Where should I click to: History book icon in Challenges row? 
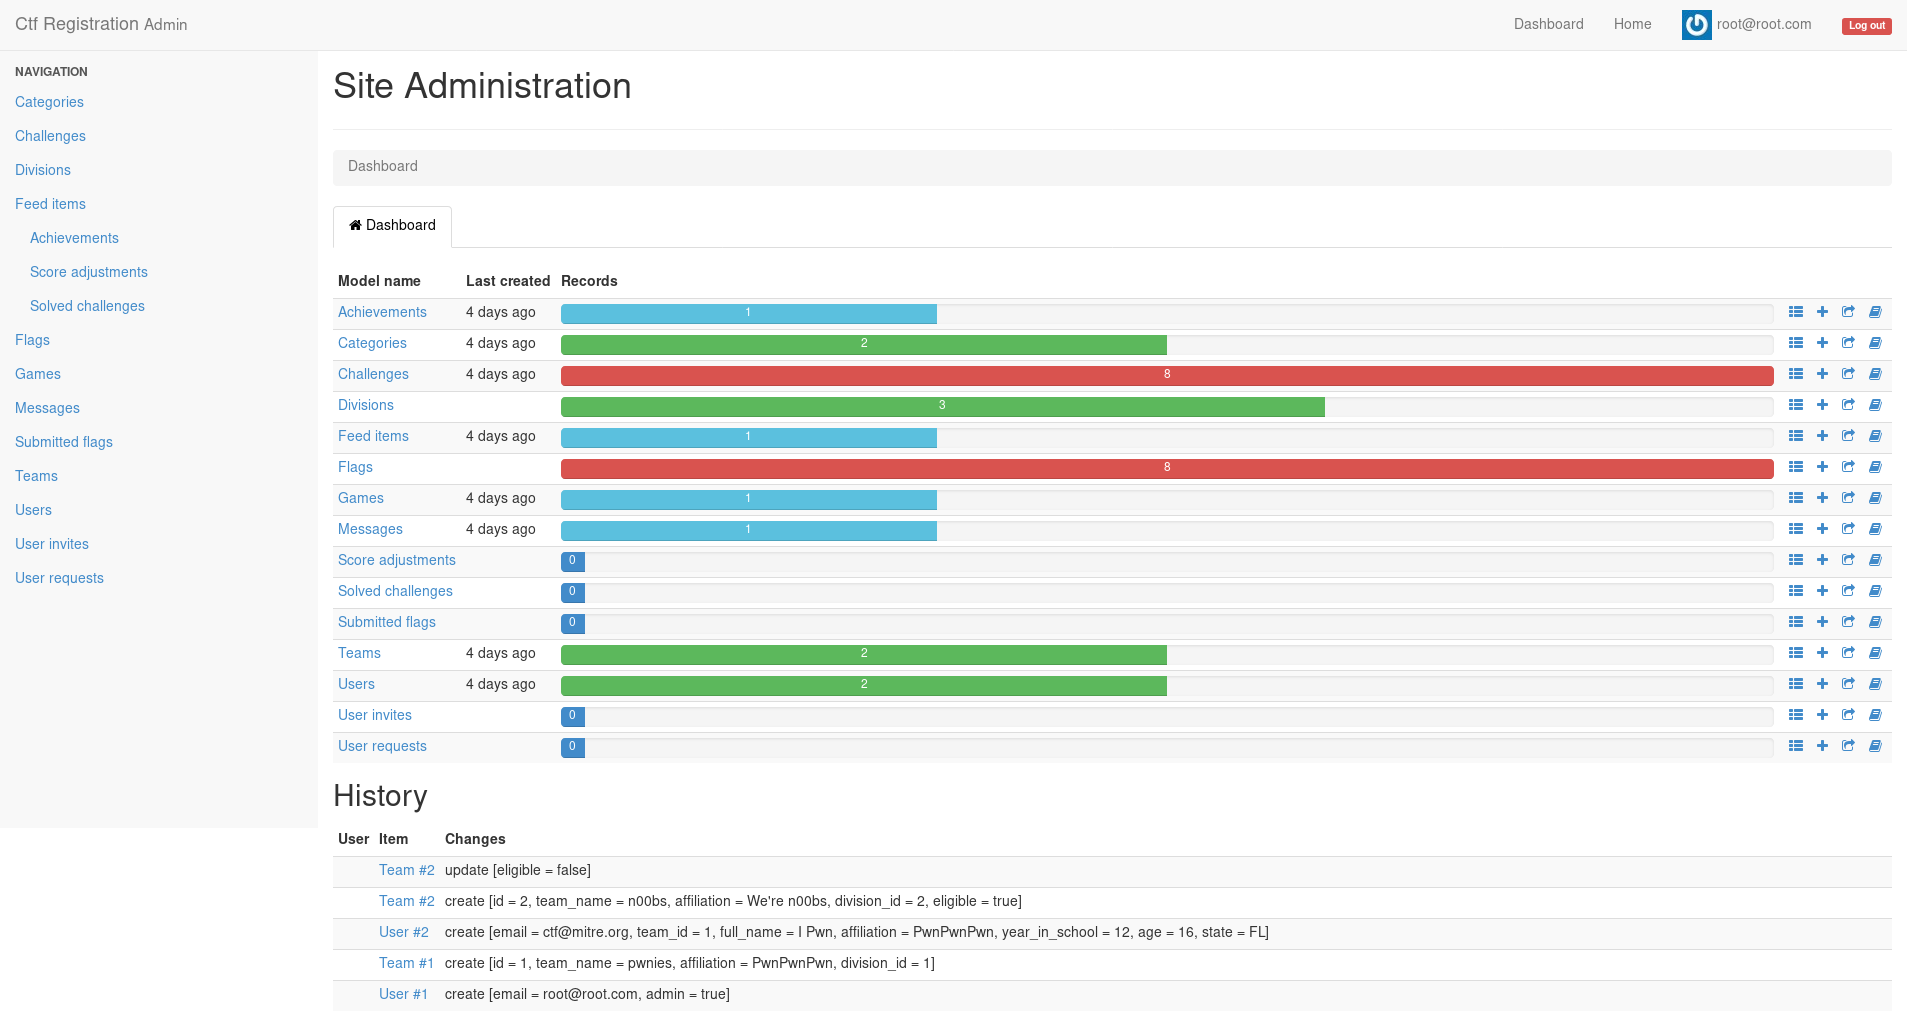click(x=1875, y=374)
